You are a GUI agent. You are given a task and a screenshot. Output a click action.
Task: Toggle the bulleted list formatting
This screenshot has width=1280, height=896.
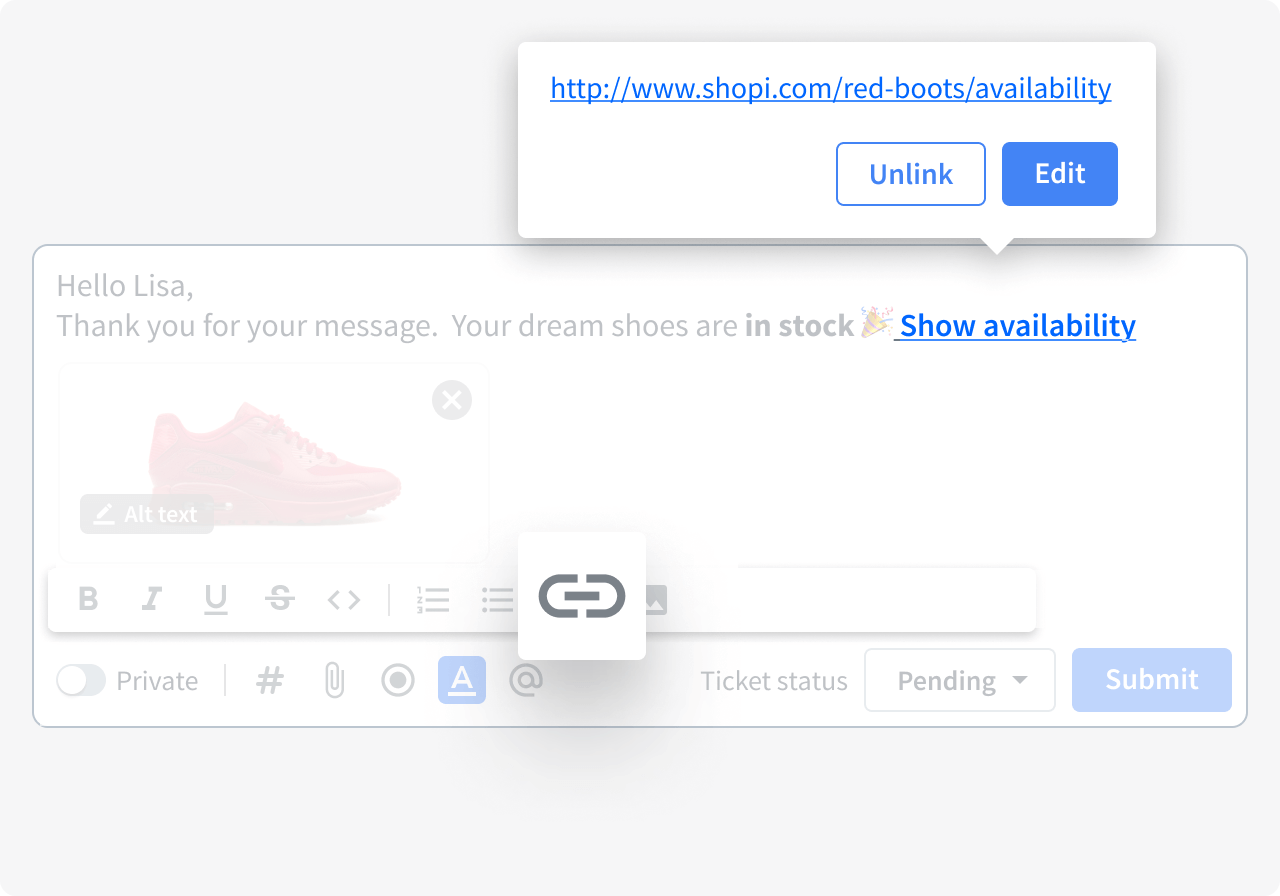pos(497,598)
